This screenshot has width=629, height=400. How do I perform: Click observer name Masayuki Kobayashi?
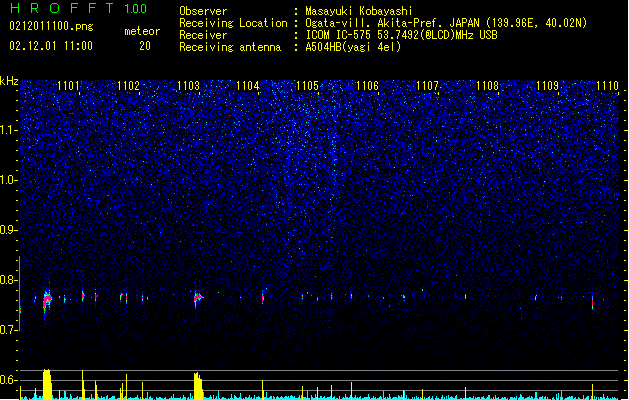pos(359,11)
